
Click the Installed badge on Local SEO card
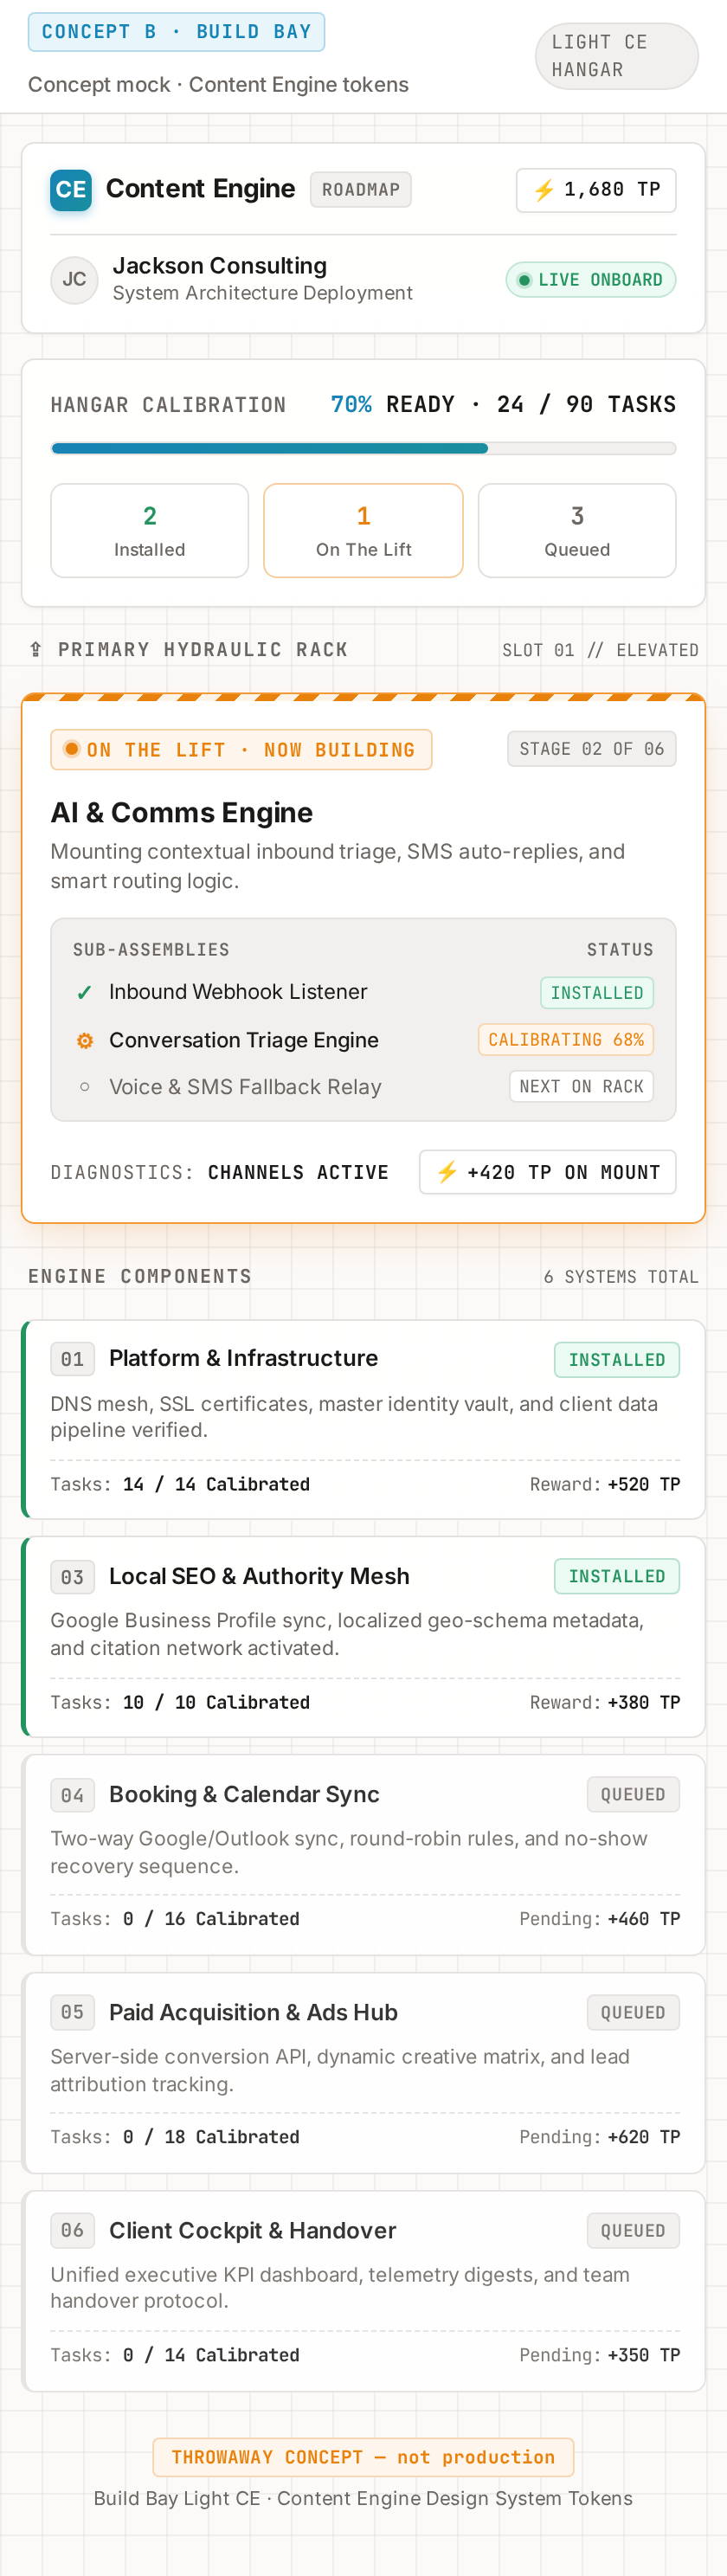(617, 1577)
